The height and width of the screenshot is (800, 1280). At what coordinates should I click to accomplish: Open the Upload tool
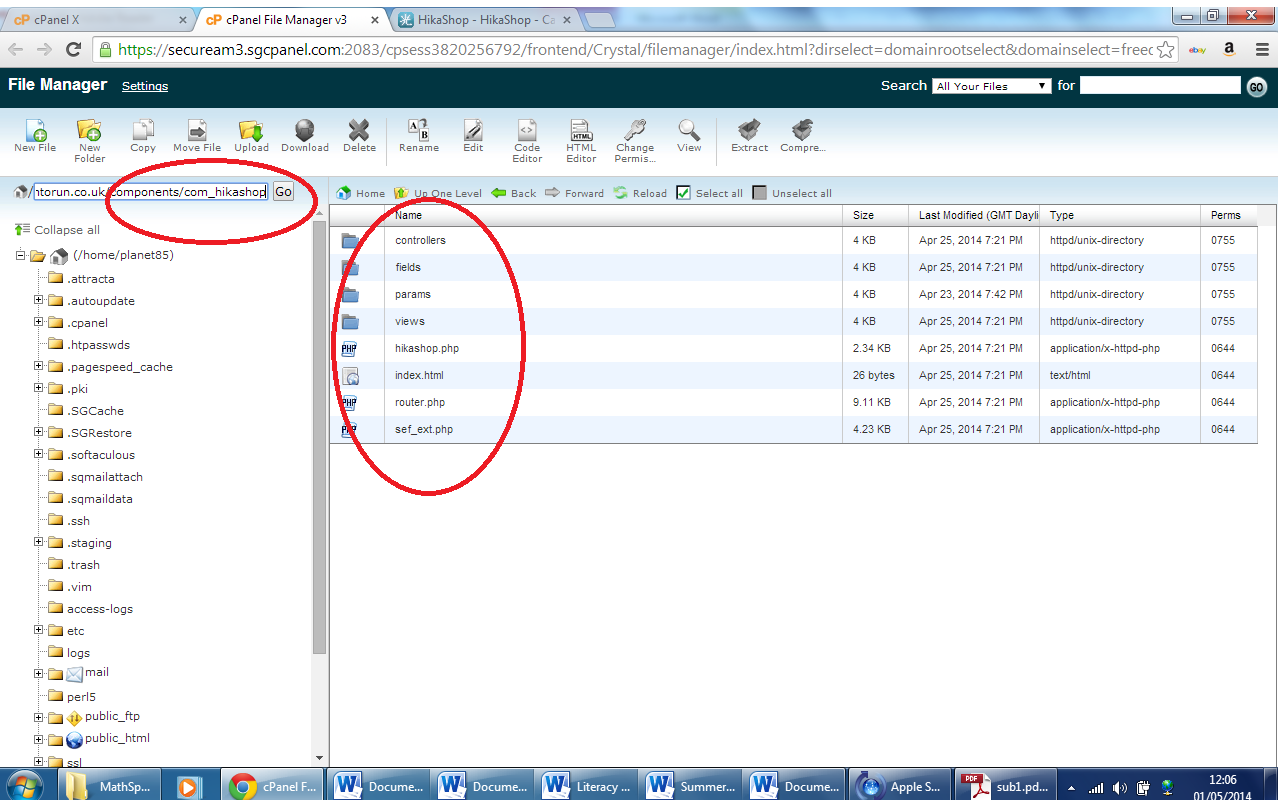251,130
